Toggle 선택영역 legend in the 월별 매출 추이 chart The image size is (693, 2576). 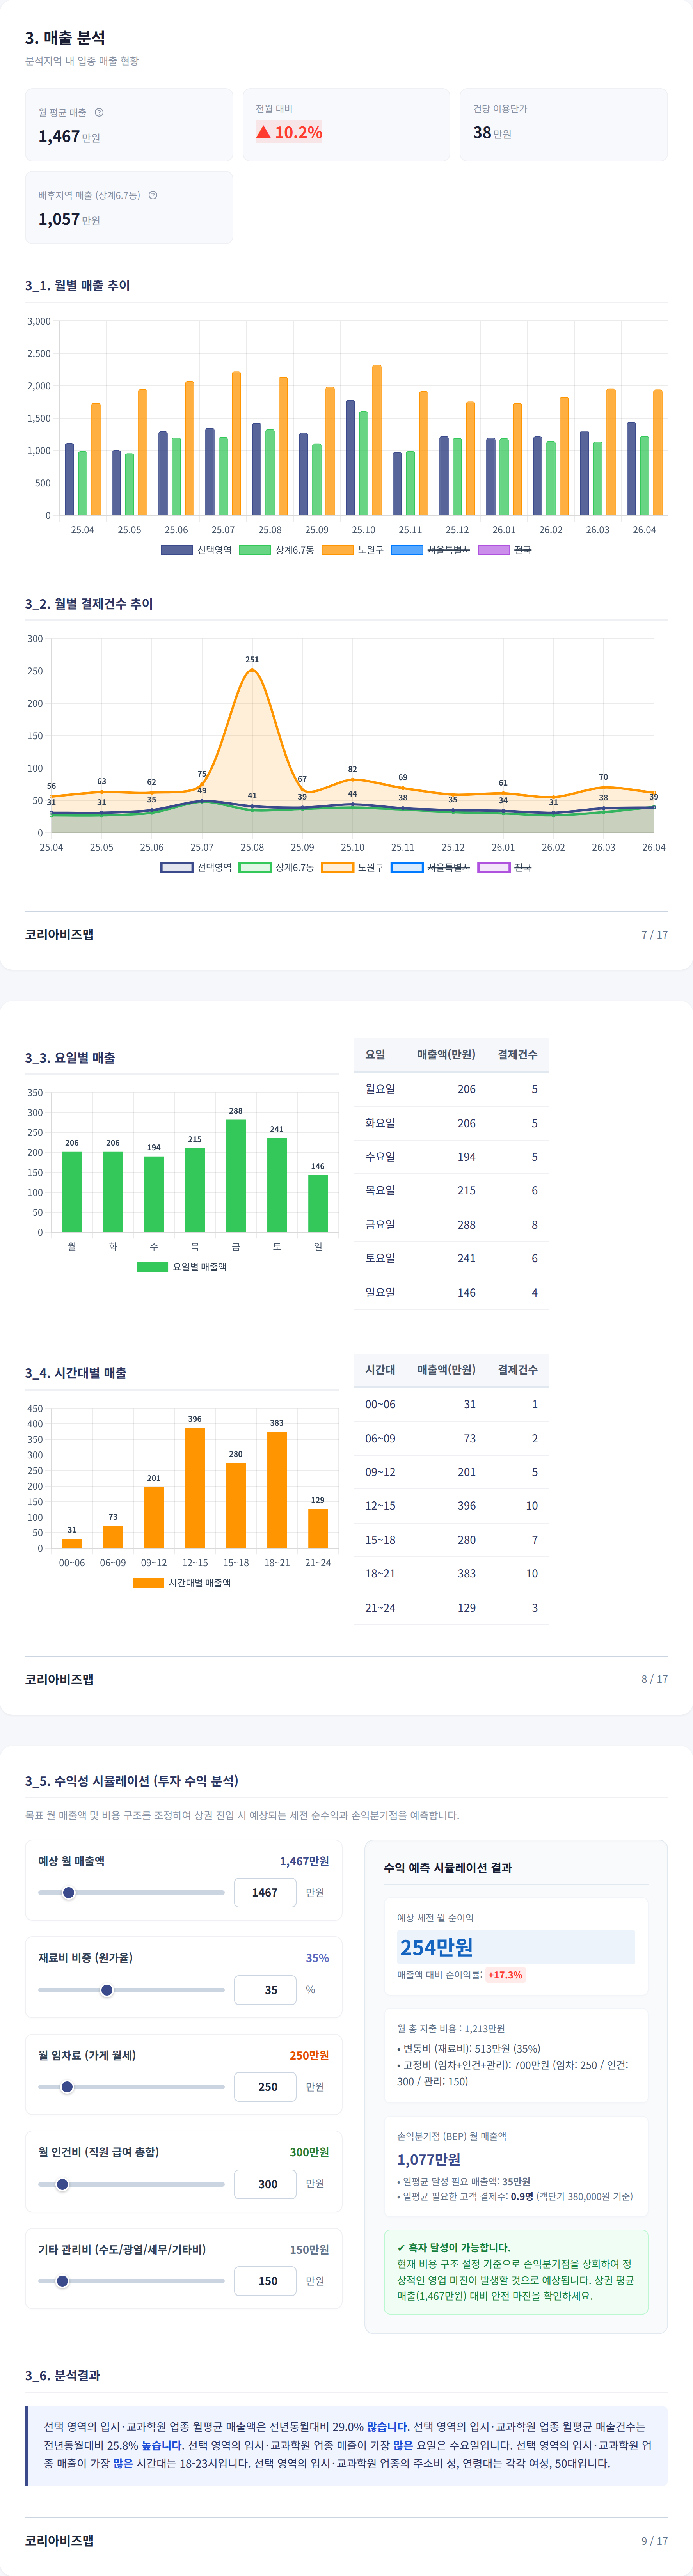pos(196,550)
